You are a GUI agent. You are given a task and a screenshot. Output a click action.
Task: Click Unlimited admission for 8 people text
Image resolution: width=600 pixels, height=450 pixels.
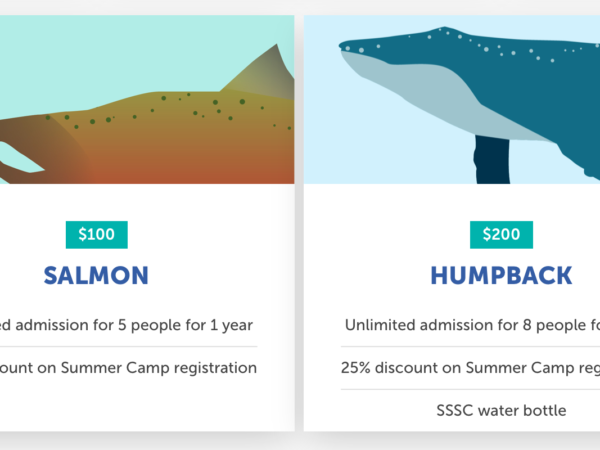click(472, 325)
